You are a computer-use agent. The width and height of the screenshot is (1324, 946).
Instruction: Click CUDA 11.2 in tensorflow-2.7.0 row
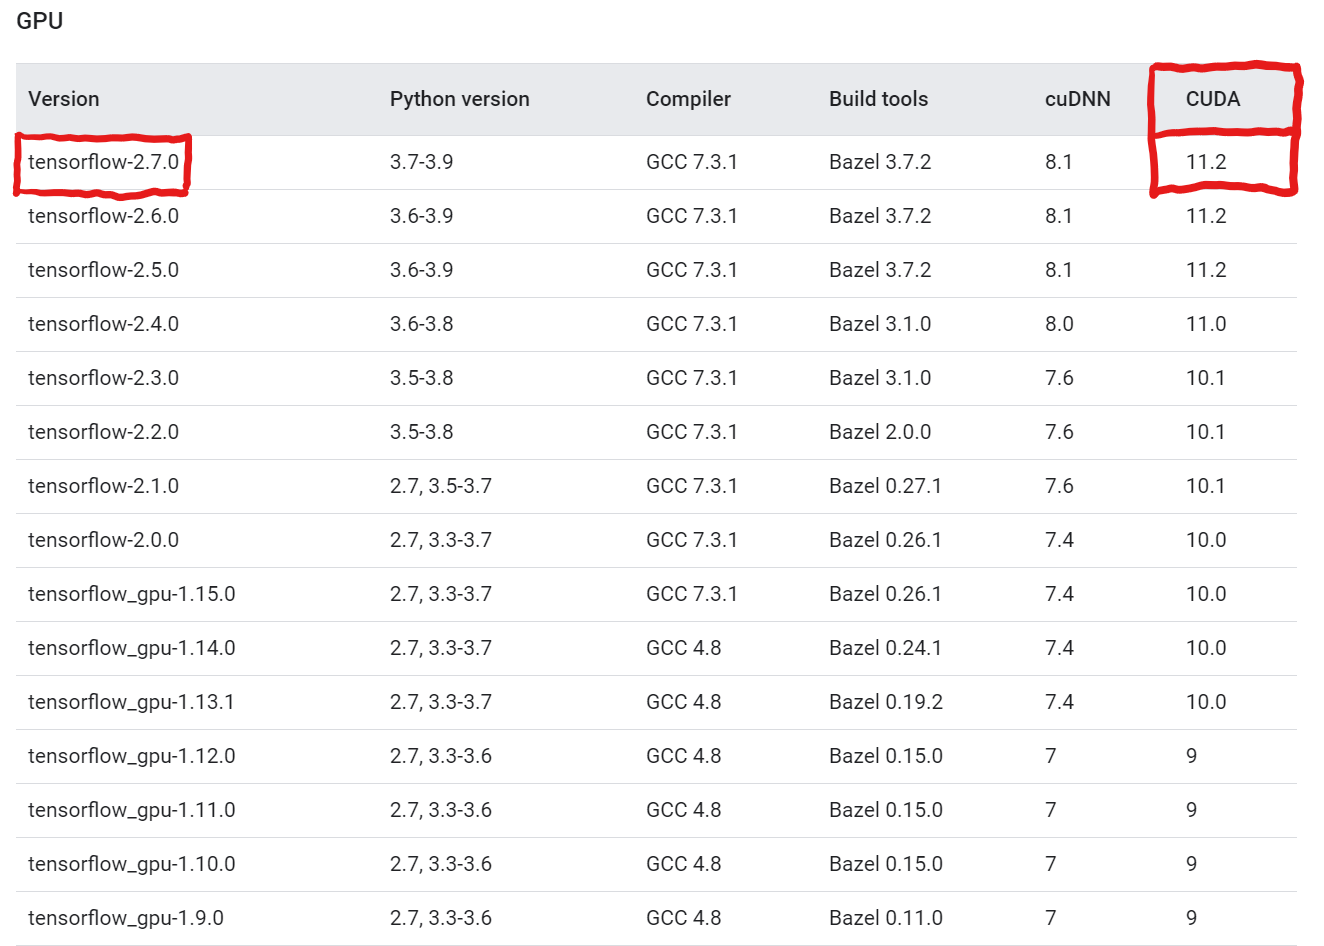point(1206,162)
